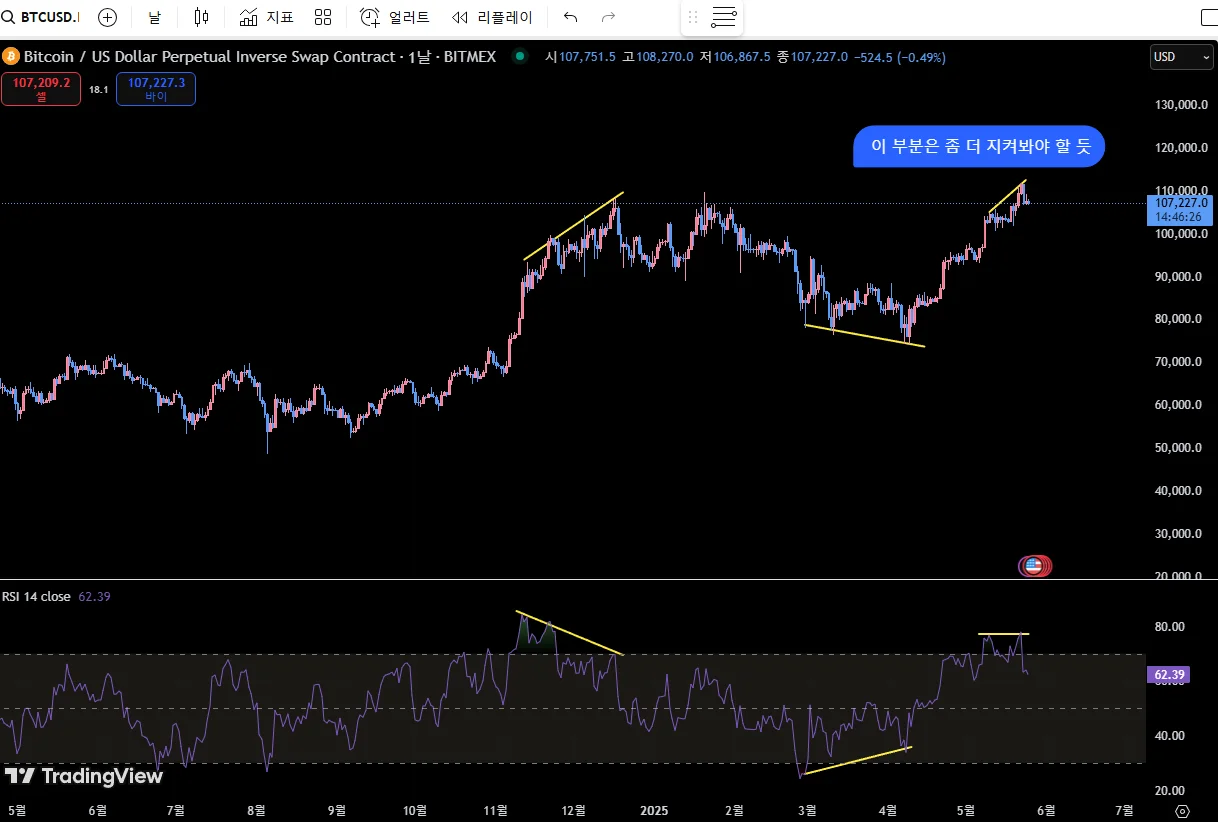Click the undo arrow icon

coord(571,17)
